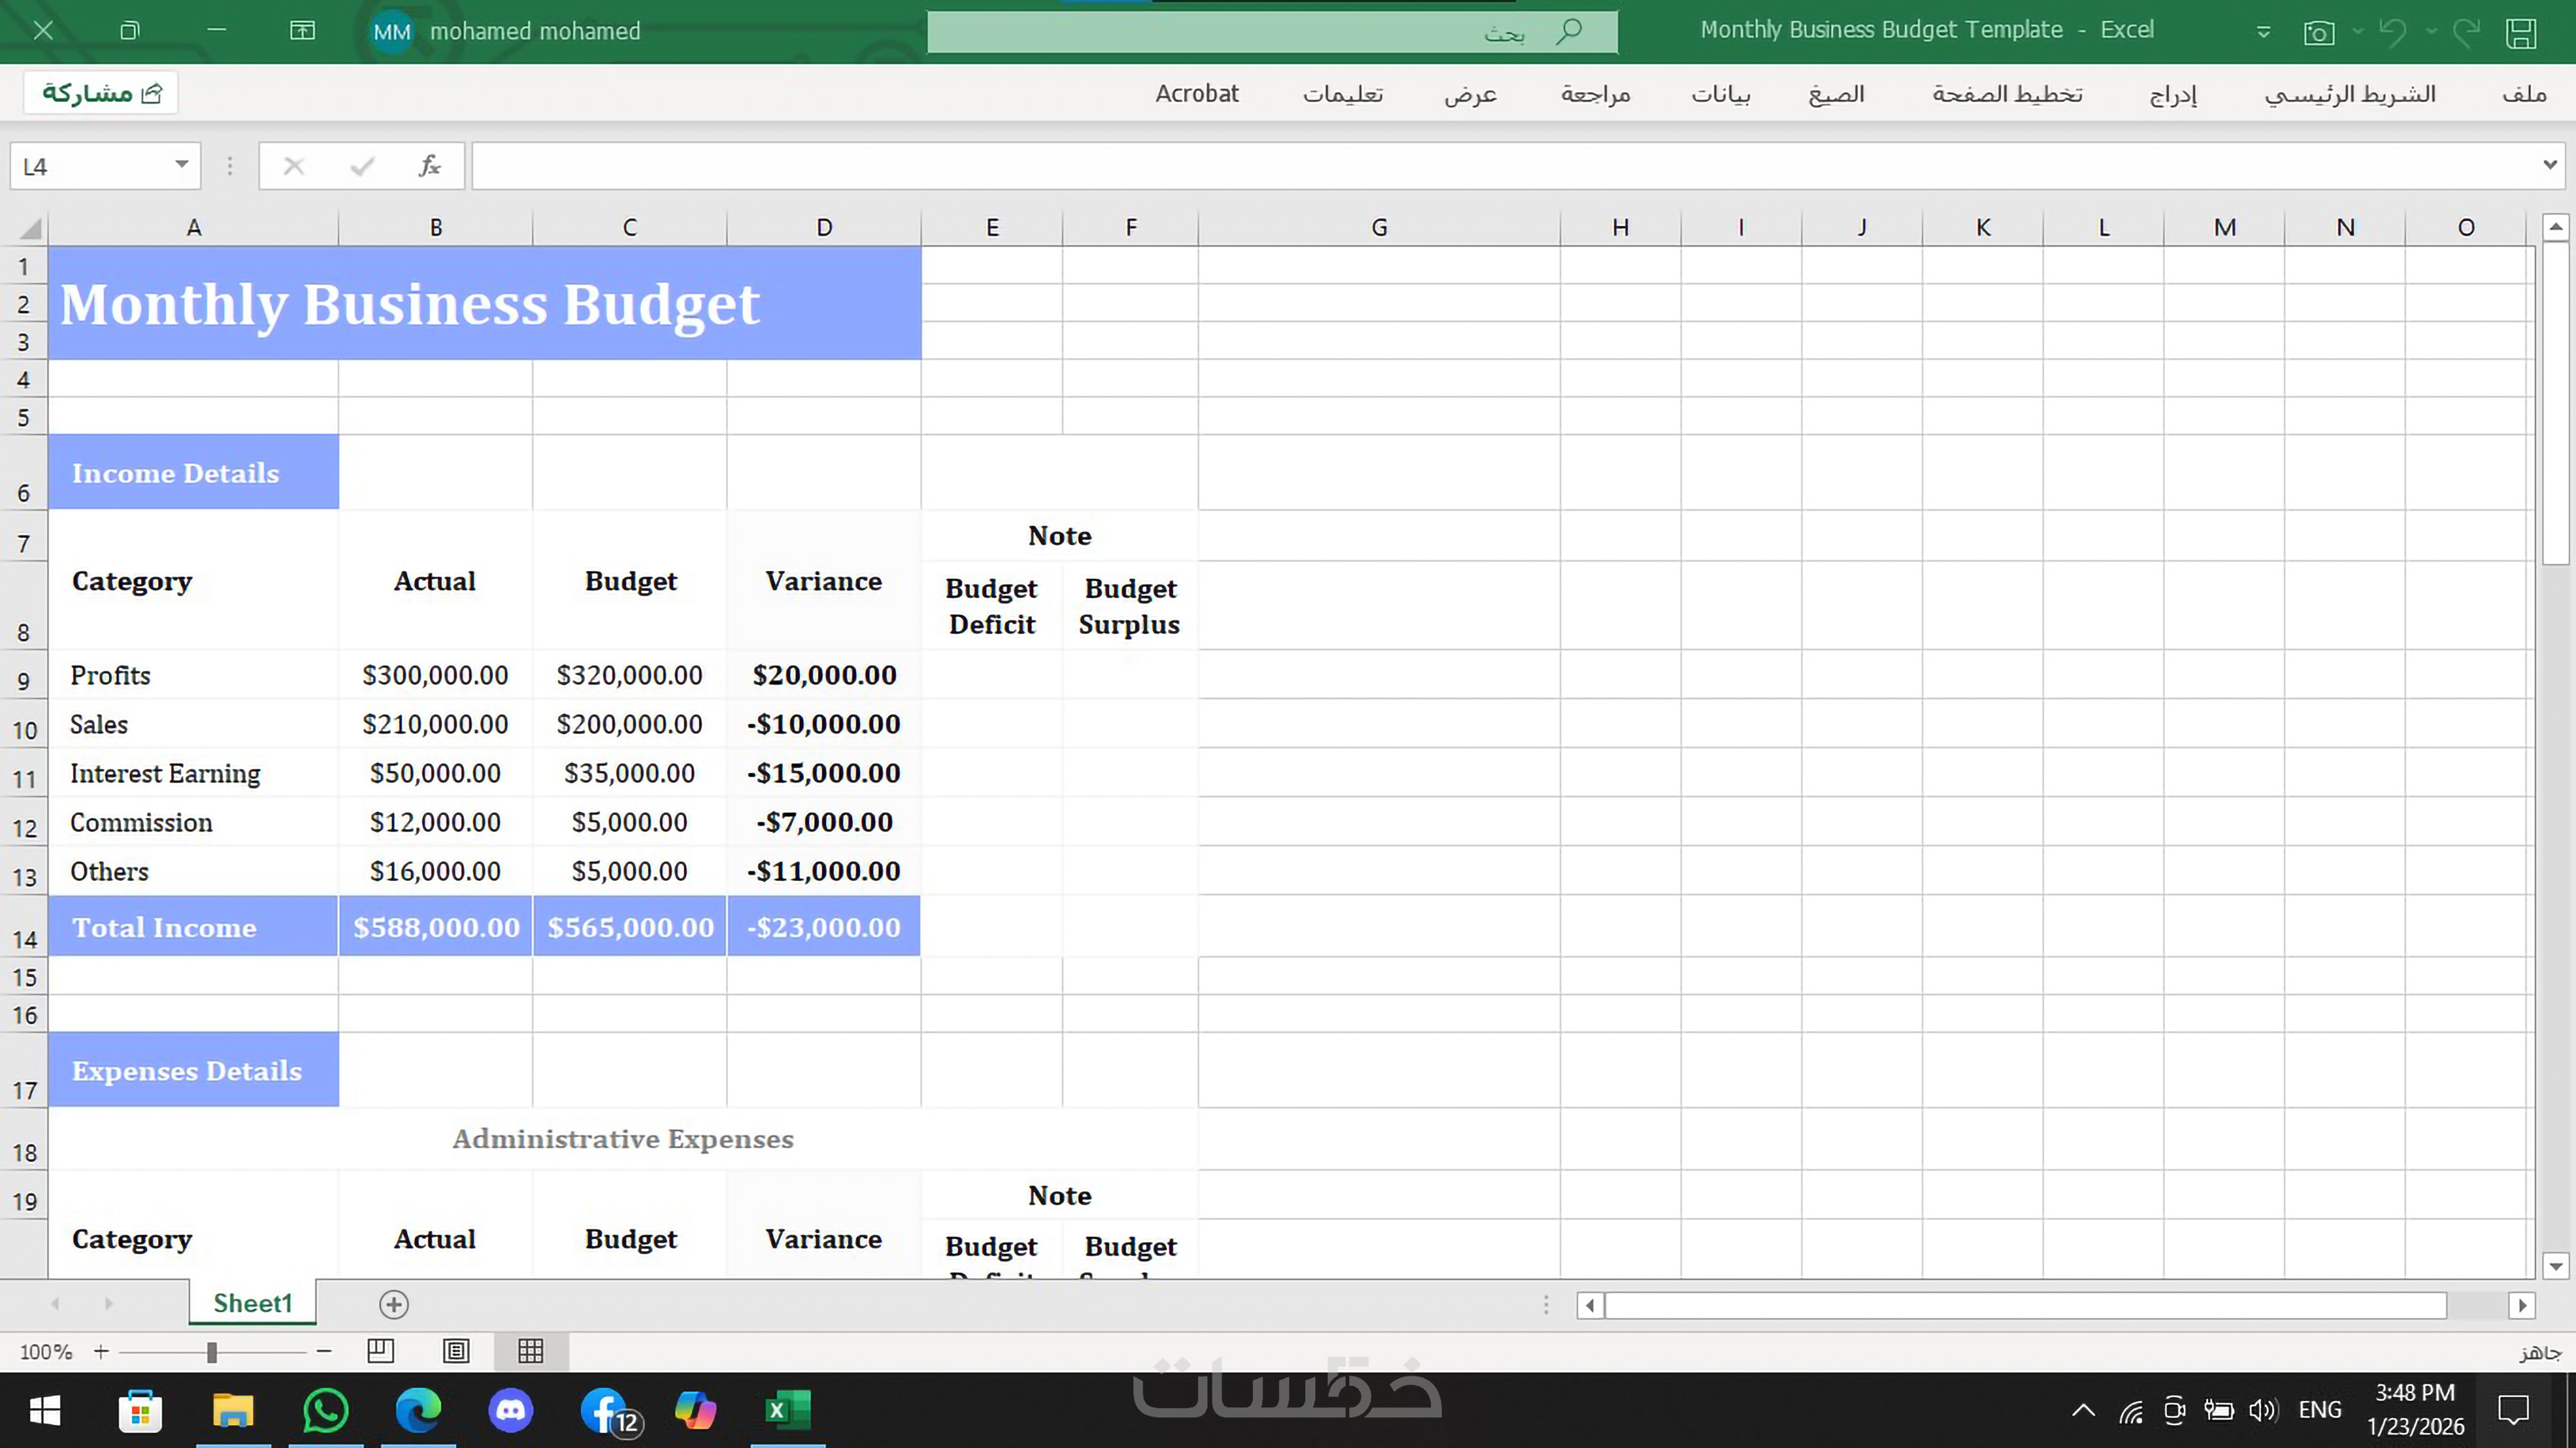Click the mohamed mohamed account name
This screenshot has width=2576, height=1448.
534,31
